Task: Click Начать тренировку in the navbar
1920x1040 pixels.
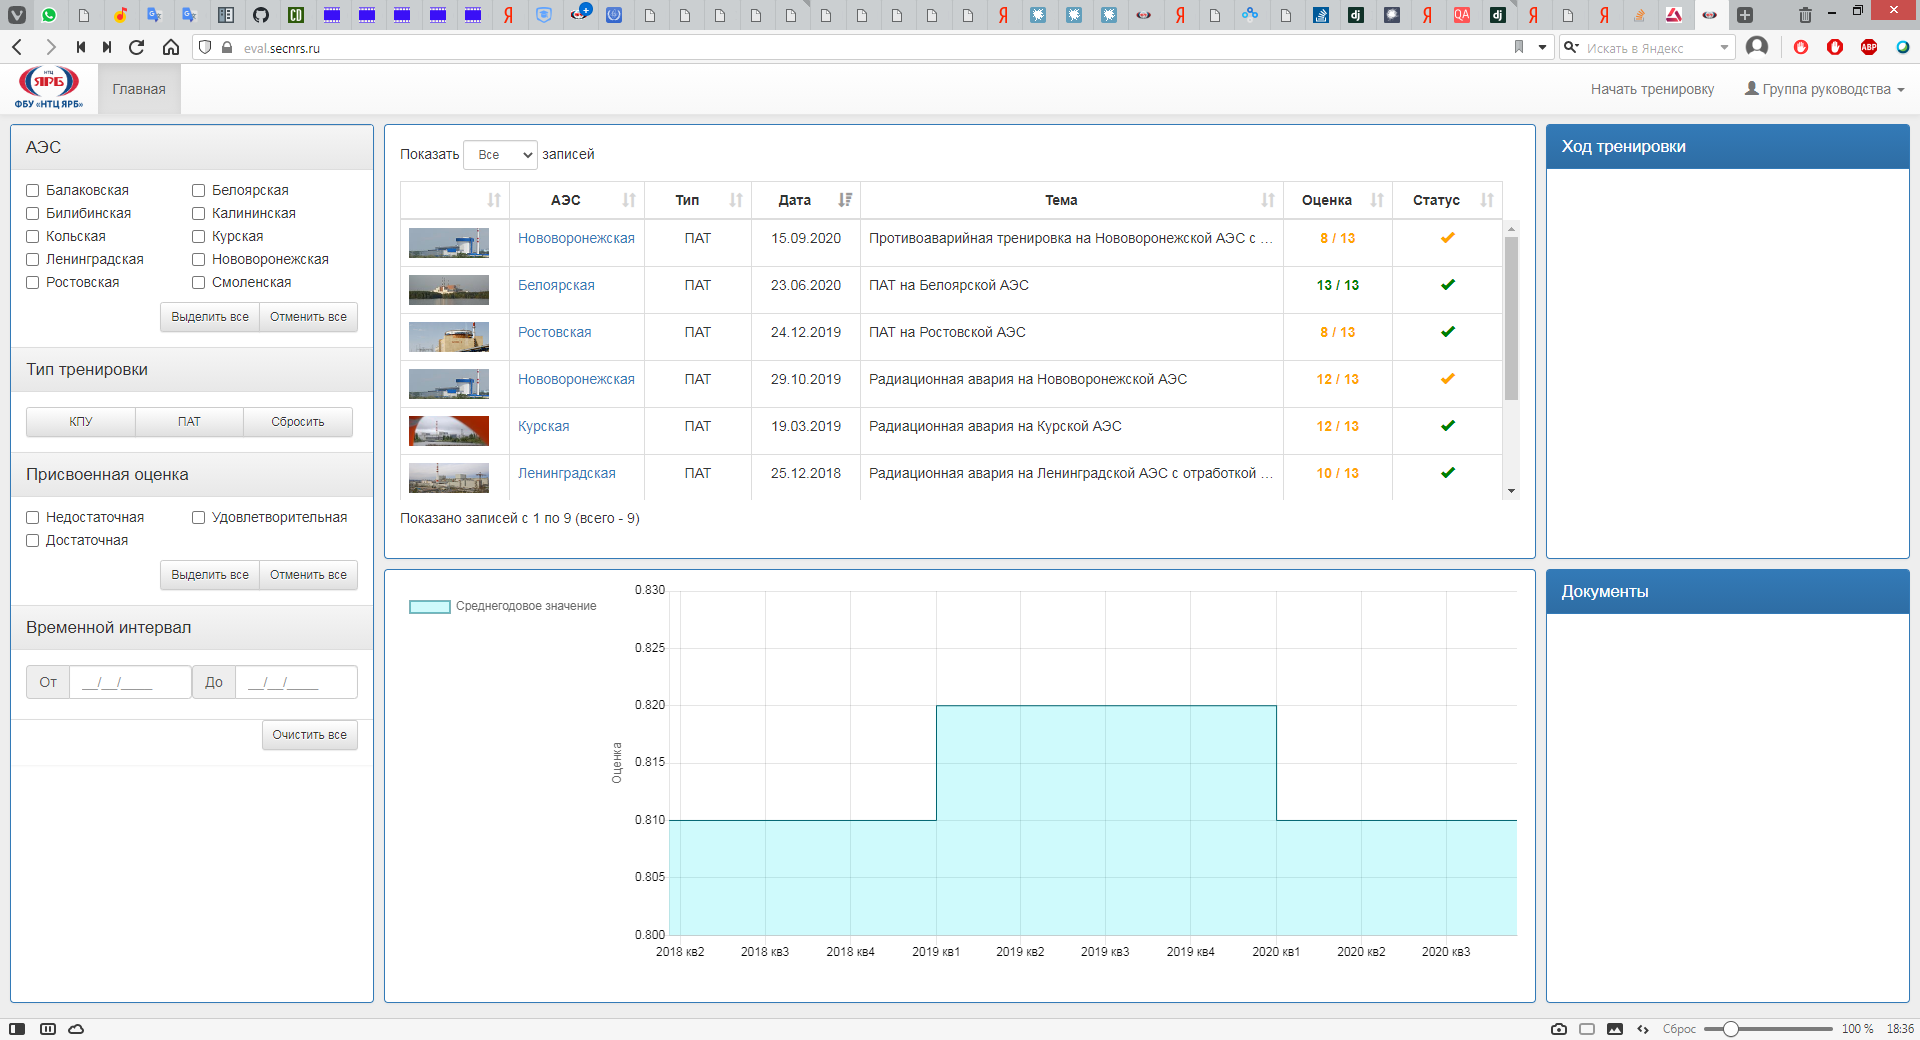Action: point(1652,89)
